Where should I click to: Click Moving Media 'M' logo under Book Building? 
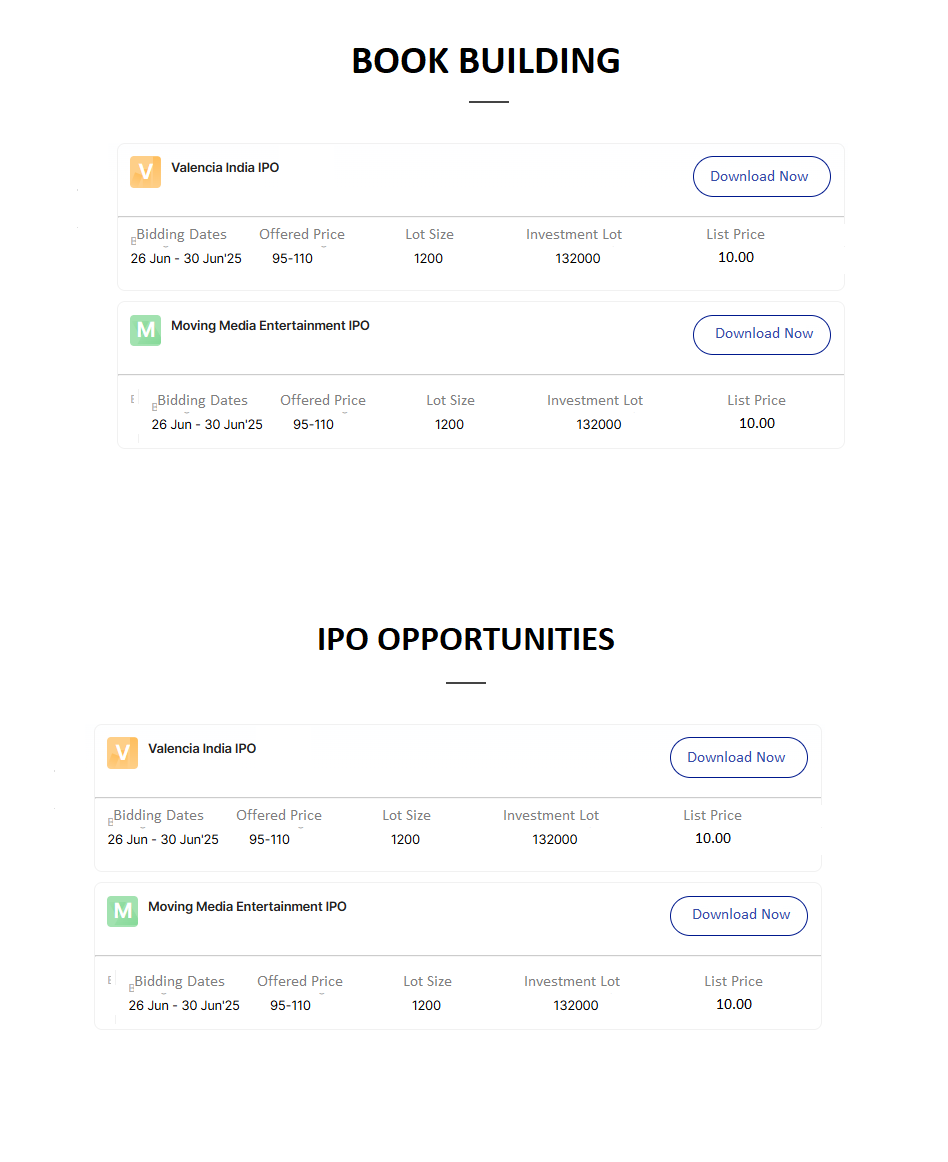pos(145,330)
